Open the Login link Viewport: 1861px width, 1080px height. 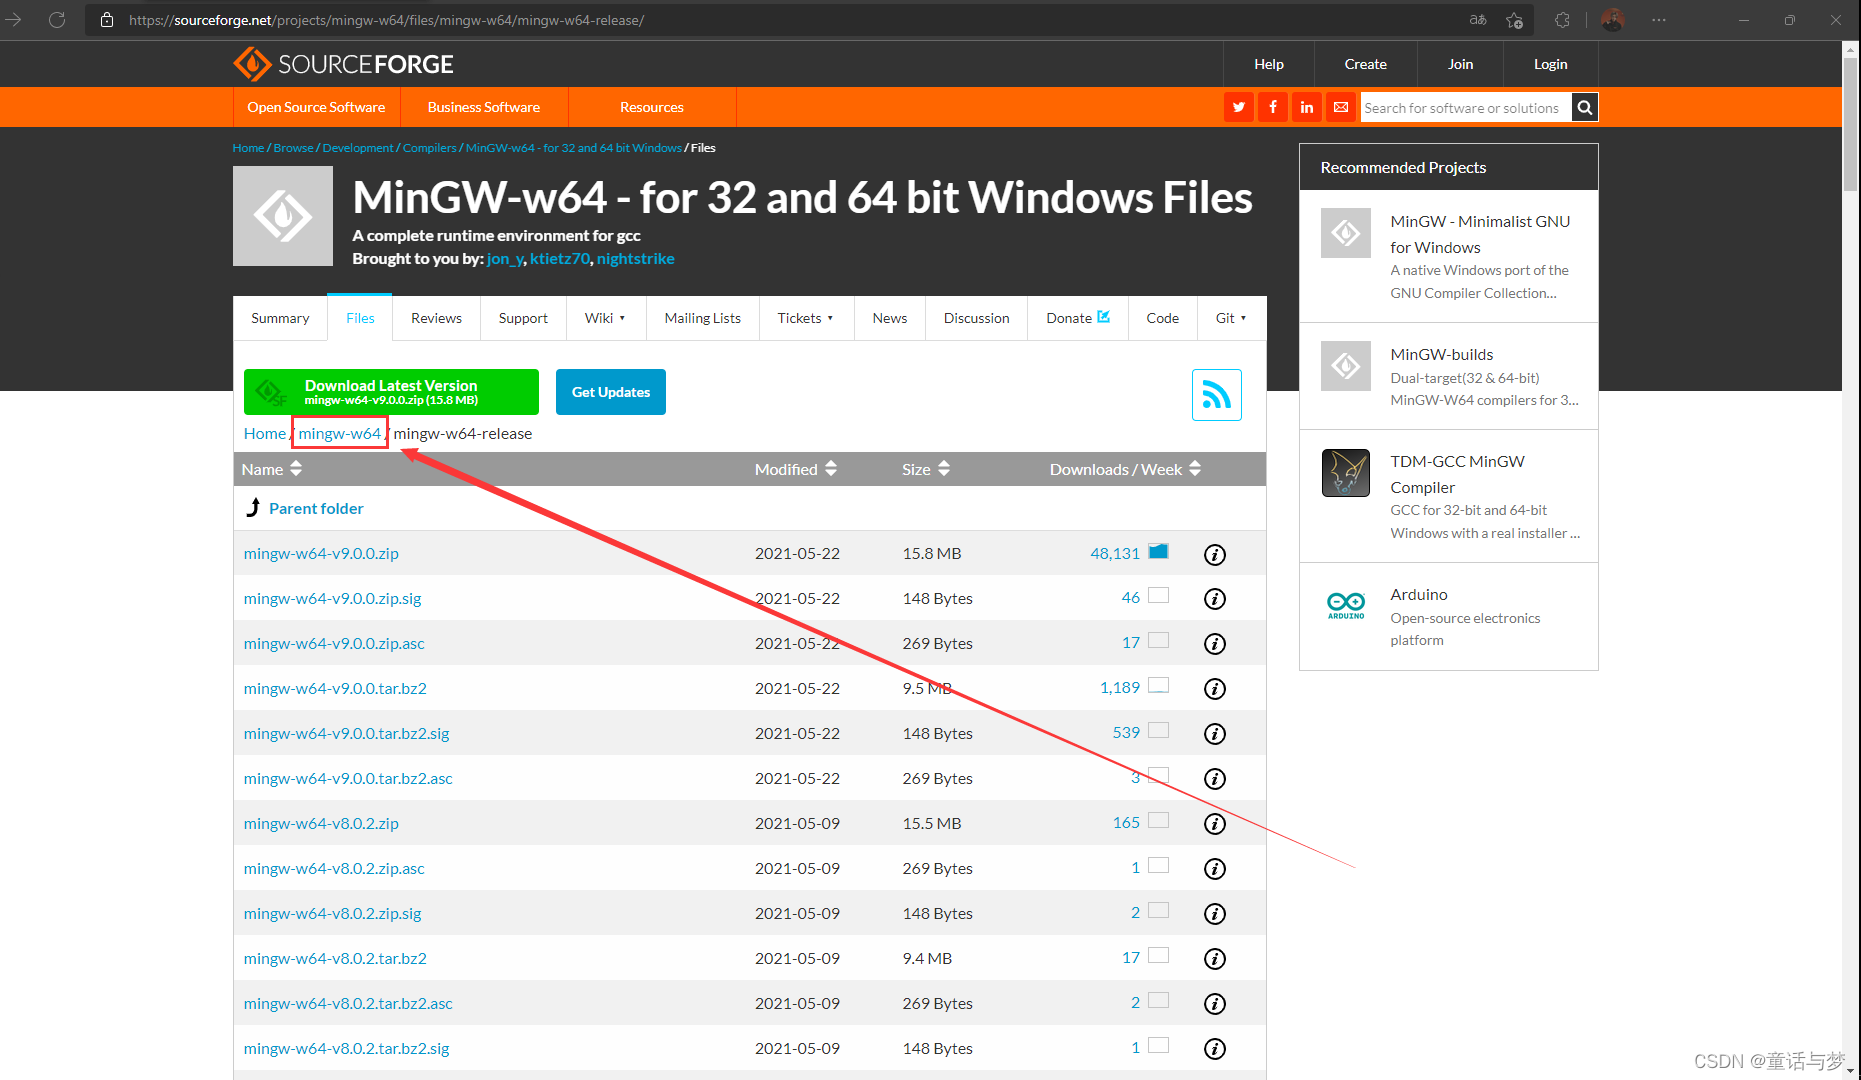tap(1551, 64)
